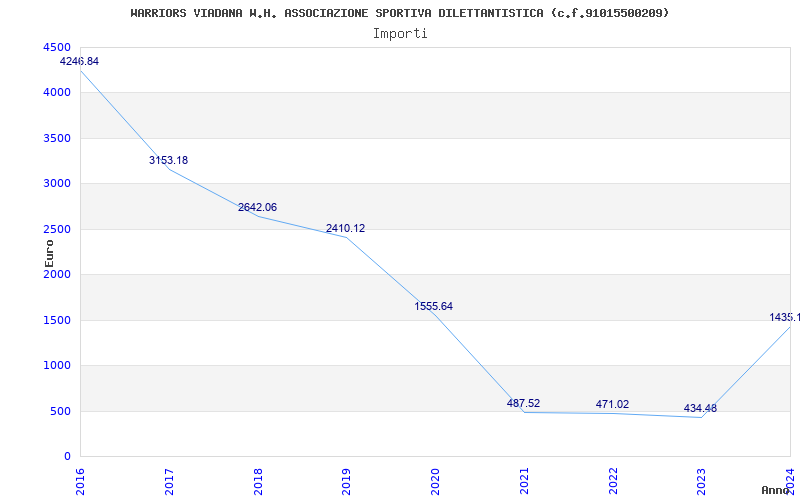This screenshot has height=500, width=800.
Task: Click the 1500 y-axis tick label
Action: [x=57, y=320]
